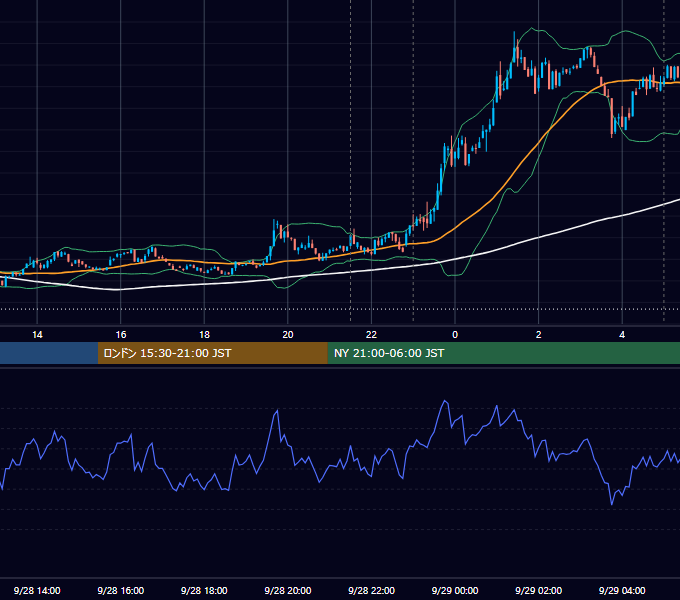Click the blue session bar before London
This screenshot has height=600, width=680.
49,353
